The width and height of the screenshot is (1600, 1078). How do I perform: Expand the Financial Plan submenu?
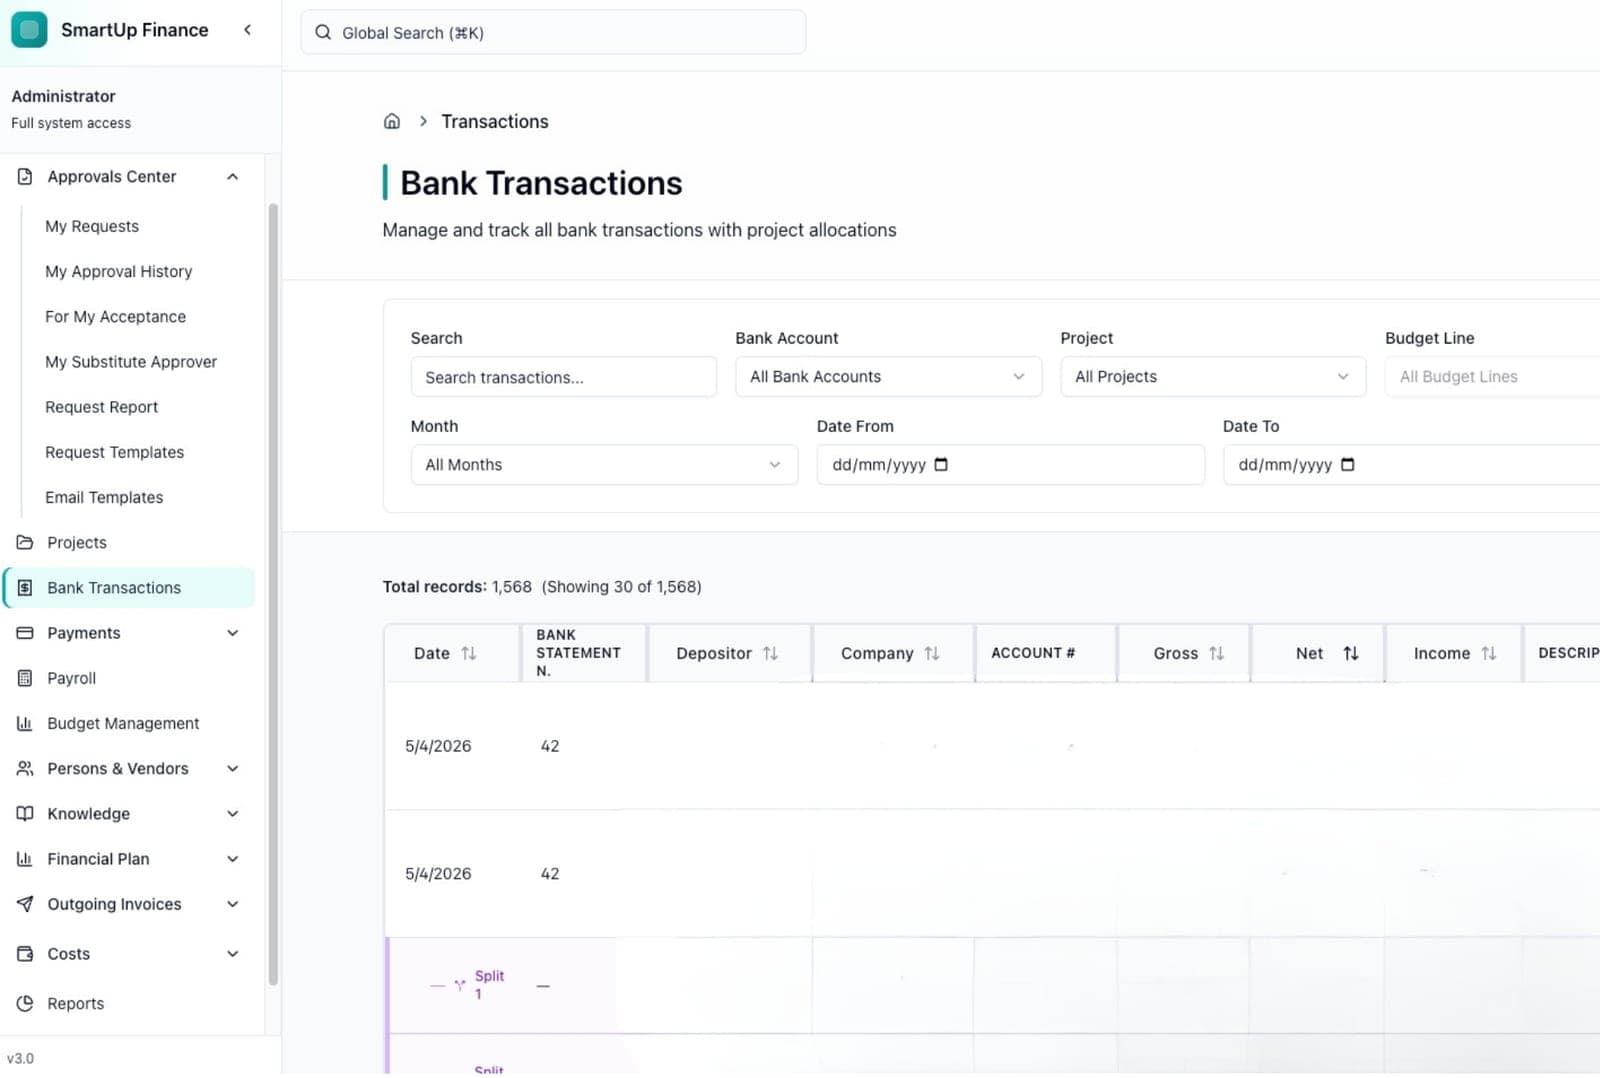pos(233,859)
